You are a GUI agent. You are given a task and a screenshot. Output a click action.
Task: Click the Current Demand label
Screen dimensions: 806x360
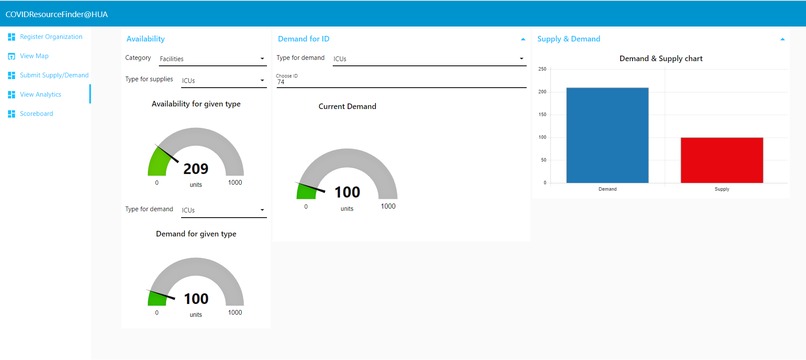coord(347,106)
